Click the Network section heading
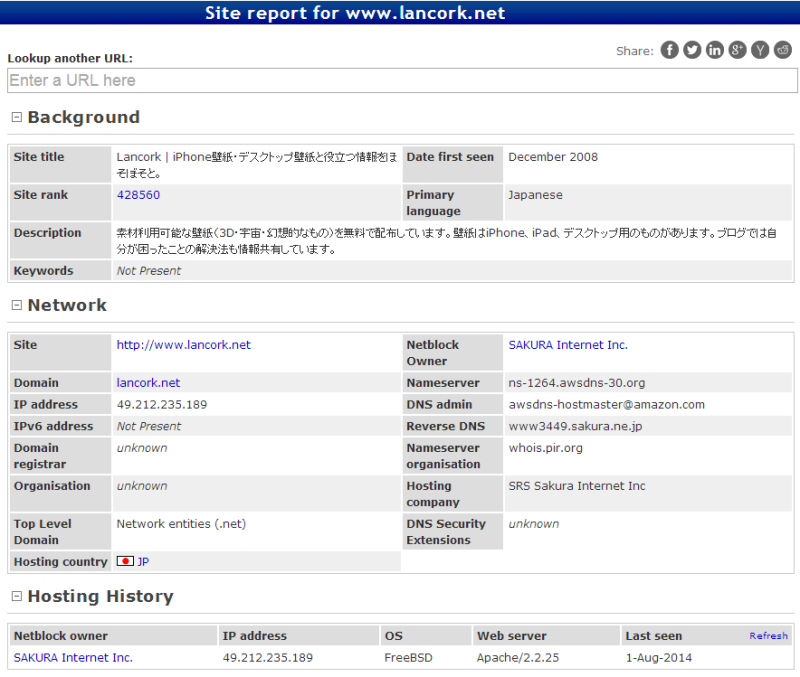The height and width of the screenshot is (677, 800). pos(67,305)
